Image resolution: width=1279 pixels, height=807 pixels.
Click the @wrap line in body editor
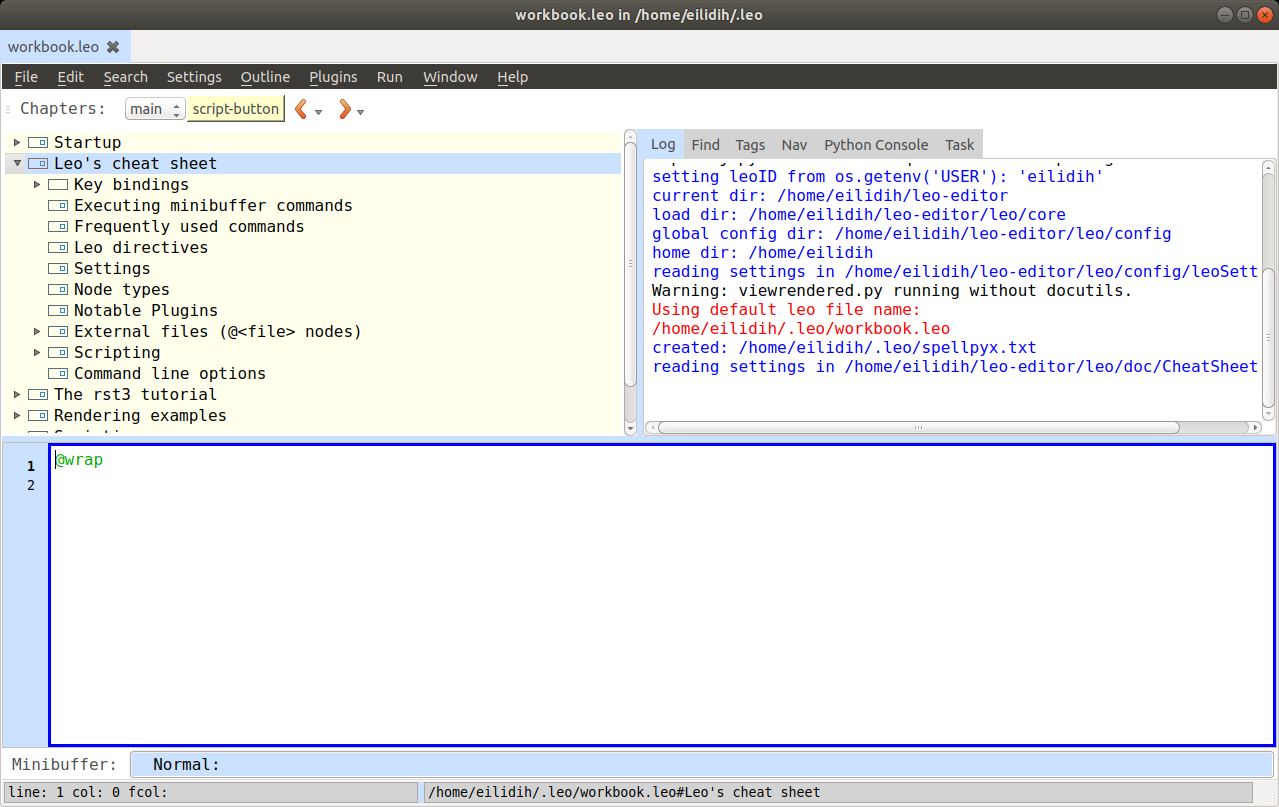pyautogui.click(x=79, y=460)
